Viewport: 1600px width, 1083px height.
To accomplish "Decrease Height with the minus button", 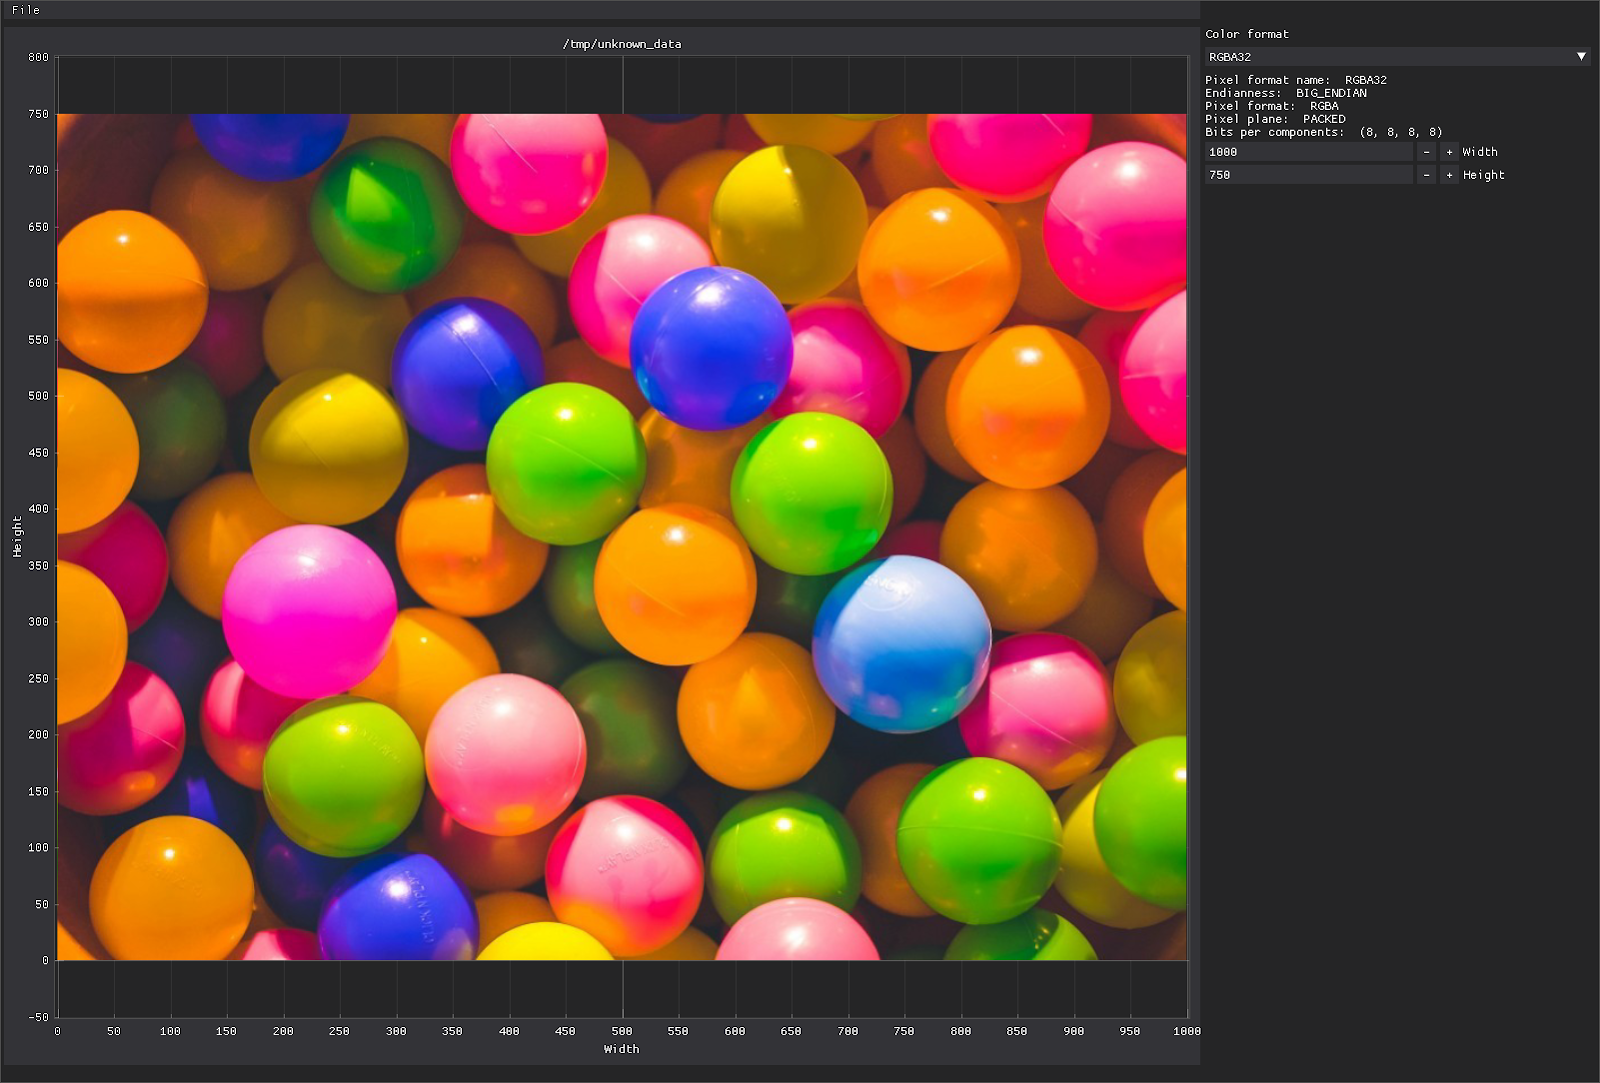I will point(1426,175).
